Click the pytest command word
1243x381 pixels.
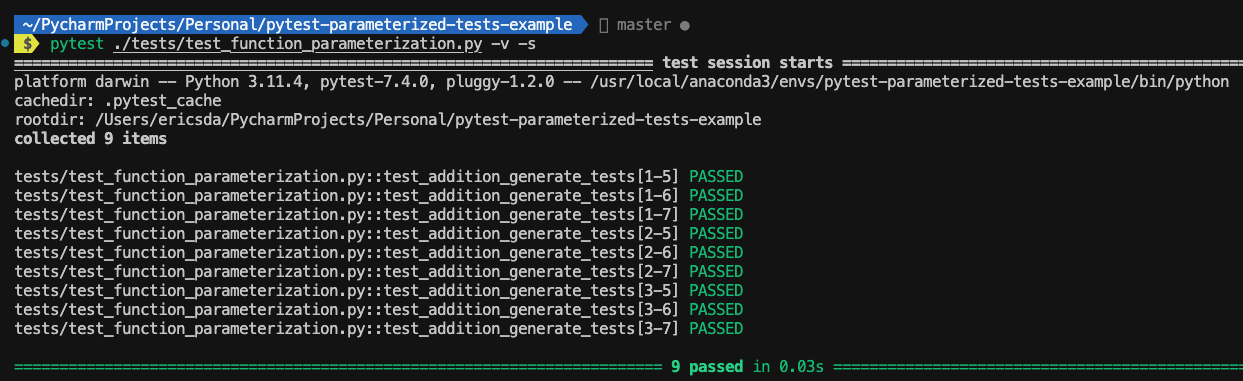point(75,44)
